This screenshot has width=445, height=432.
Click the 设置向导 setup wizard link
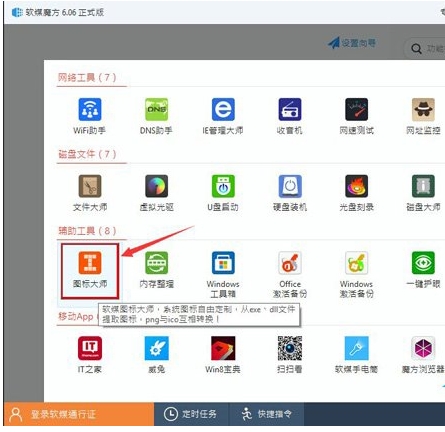[352, 43]
